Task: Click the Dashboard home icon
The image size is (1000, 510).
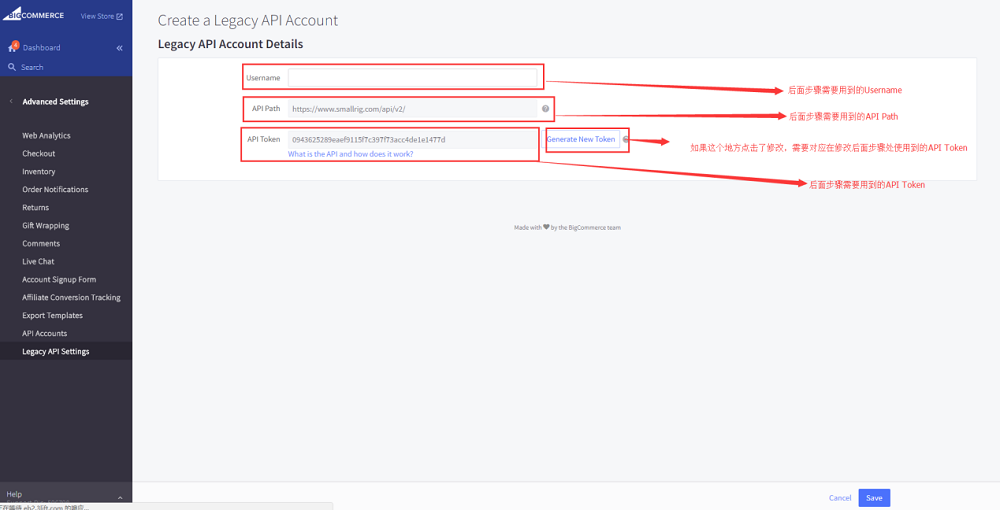Action: pyautogui.click(x=13, y=47)
